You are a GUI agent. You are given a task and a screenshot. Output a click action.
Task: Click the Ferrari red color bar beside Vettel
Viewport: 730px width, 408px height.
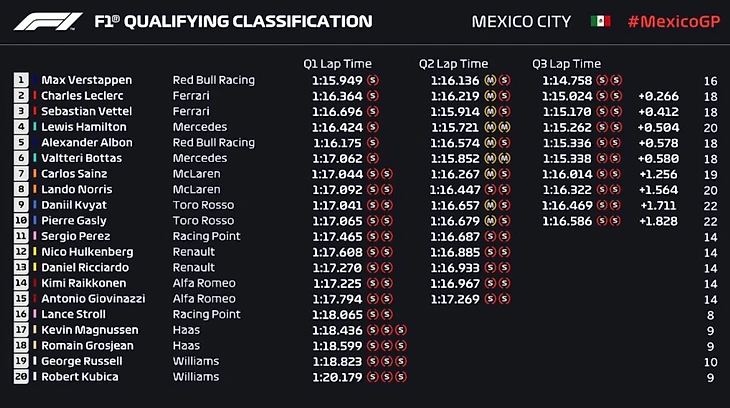(35, 111)
